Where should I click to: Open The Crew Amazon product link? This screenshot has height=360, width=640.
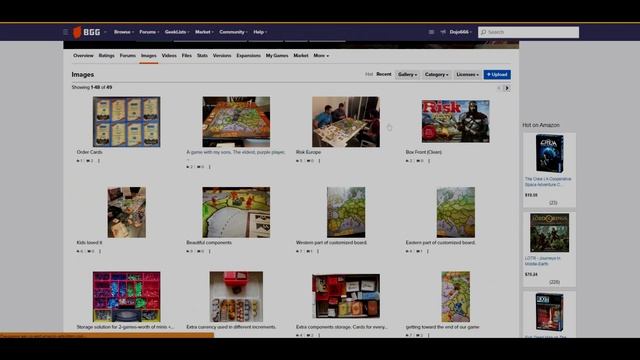(548, 182)
